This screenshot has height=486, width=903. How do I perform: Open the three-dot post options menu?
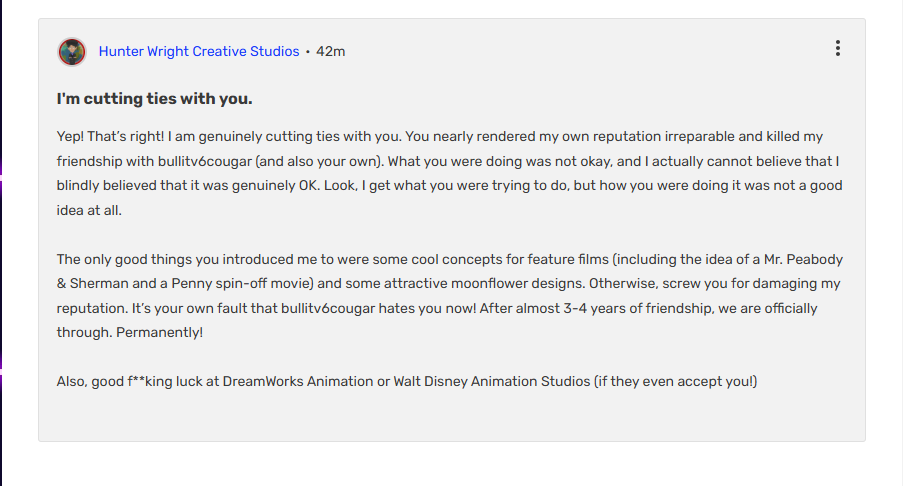click(837, 48)
